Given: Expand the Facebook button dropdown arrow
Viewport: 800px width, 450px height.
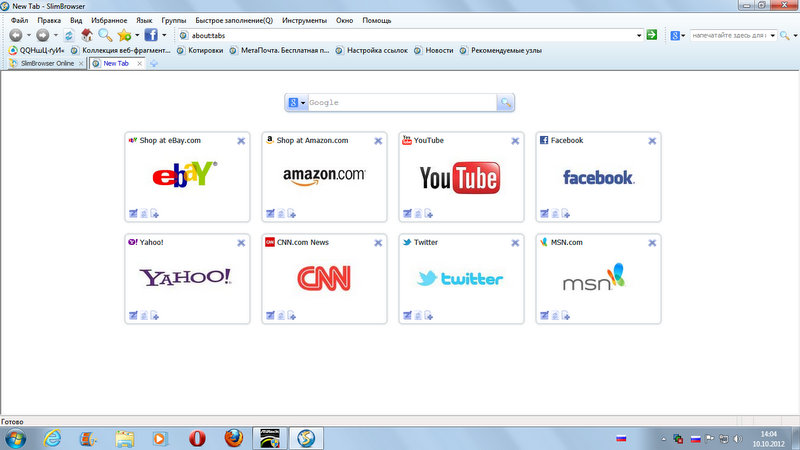Looking at the screenshot, I should click(164, 35).
